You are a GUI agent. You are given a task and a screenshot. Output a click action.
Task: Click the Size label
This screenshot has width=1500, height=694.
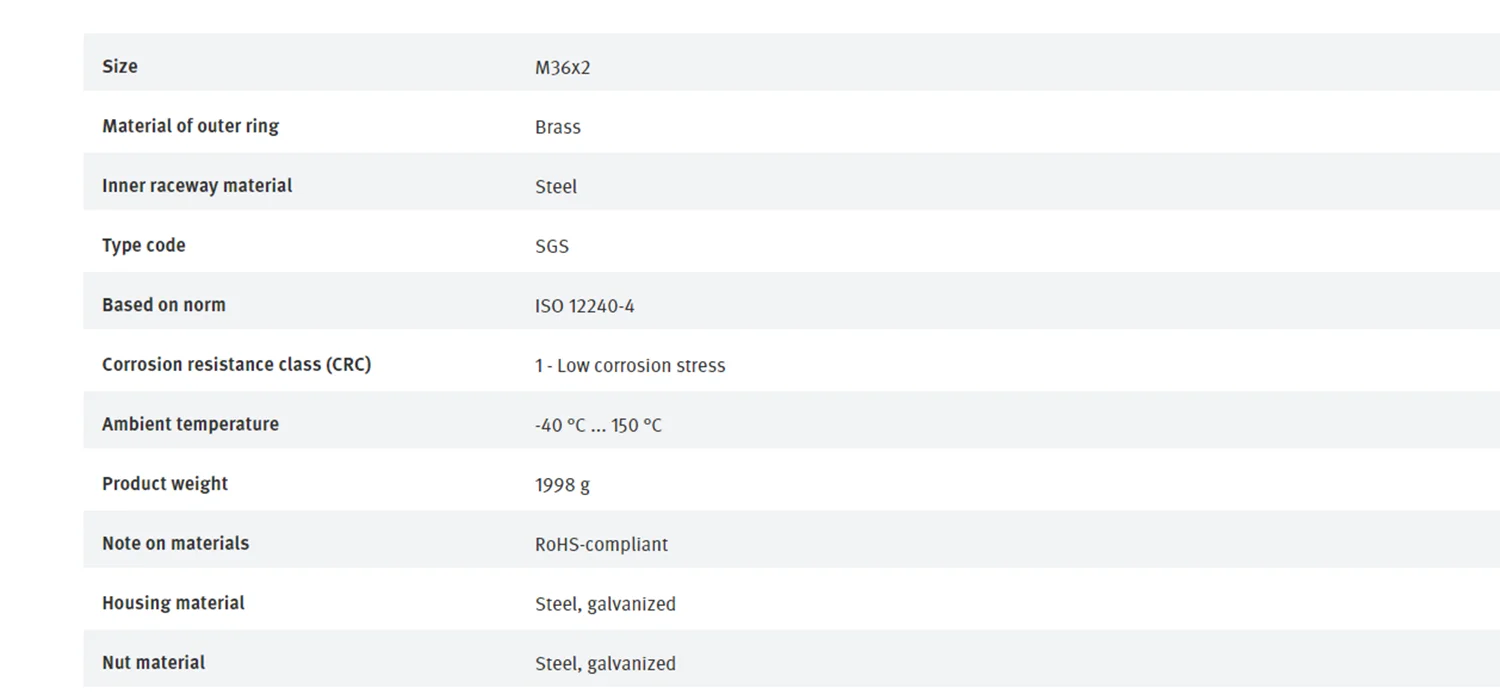pyautogui.click(x=120, y=66)
